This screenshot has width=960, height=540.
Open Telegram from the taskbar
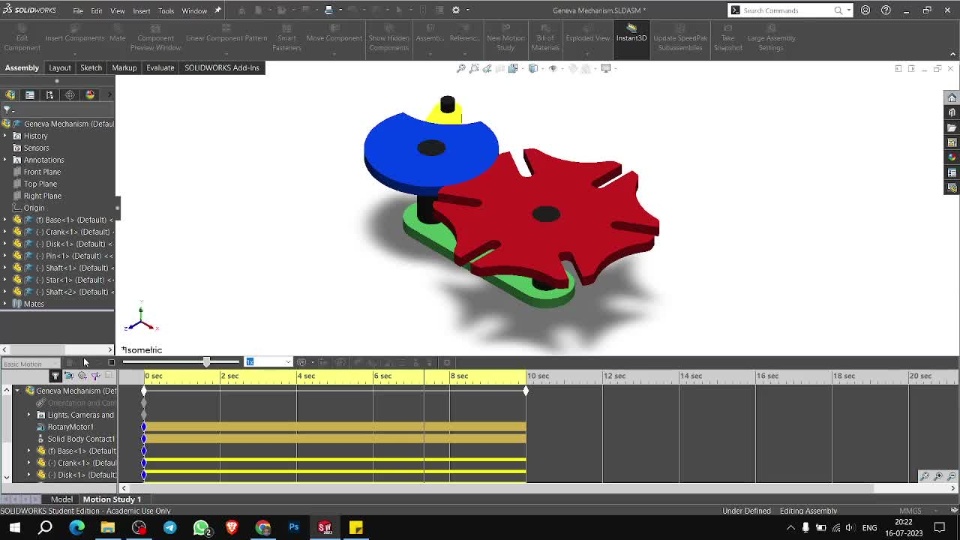[170, 527]
